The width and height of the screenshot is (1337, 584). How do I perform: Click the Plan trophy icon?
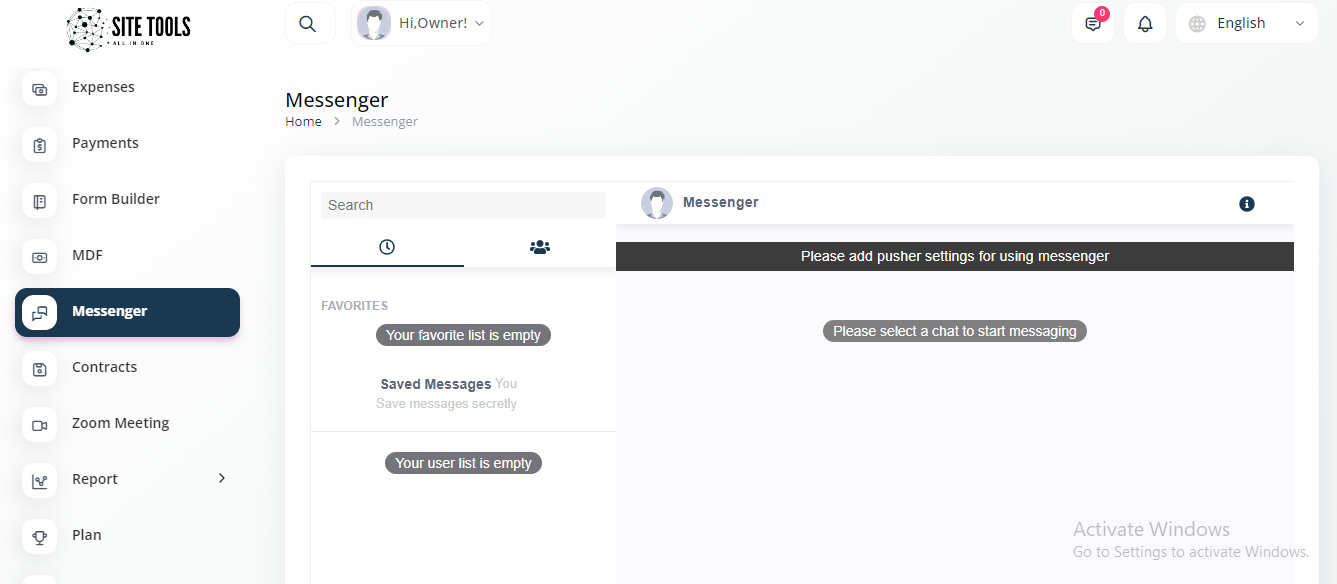click(x=40, y=537)
